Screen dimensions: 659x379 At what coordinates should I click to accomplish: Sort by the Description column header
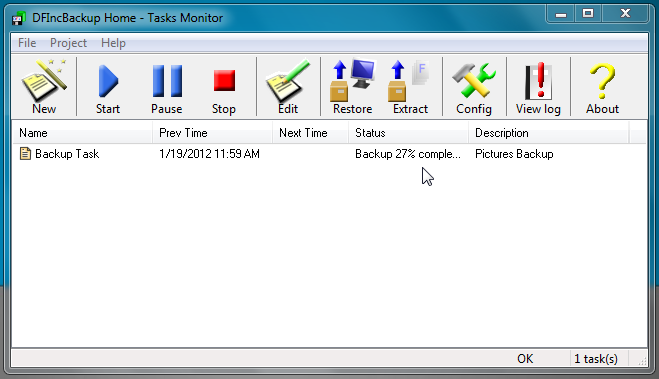click(x=548, y=133)
